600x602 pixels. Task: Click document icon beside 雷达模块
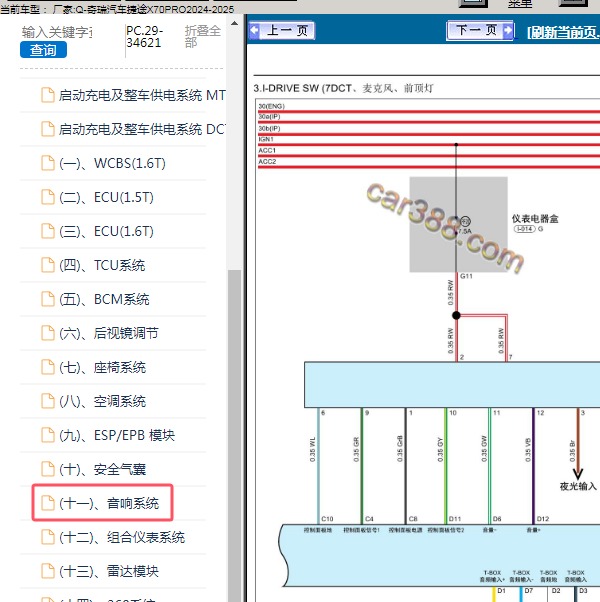pos(48,571)
